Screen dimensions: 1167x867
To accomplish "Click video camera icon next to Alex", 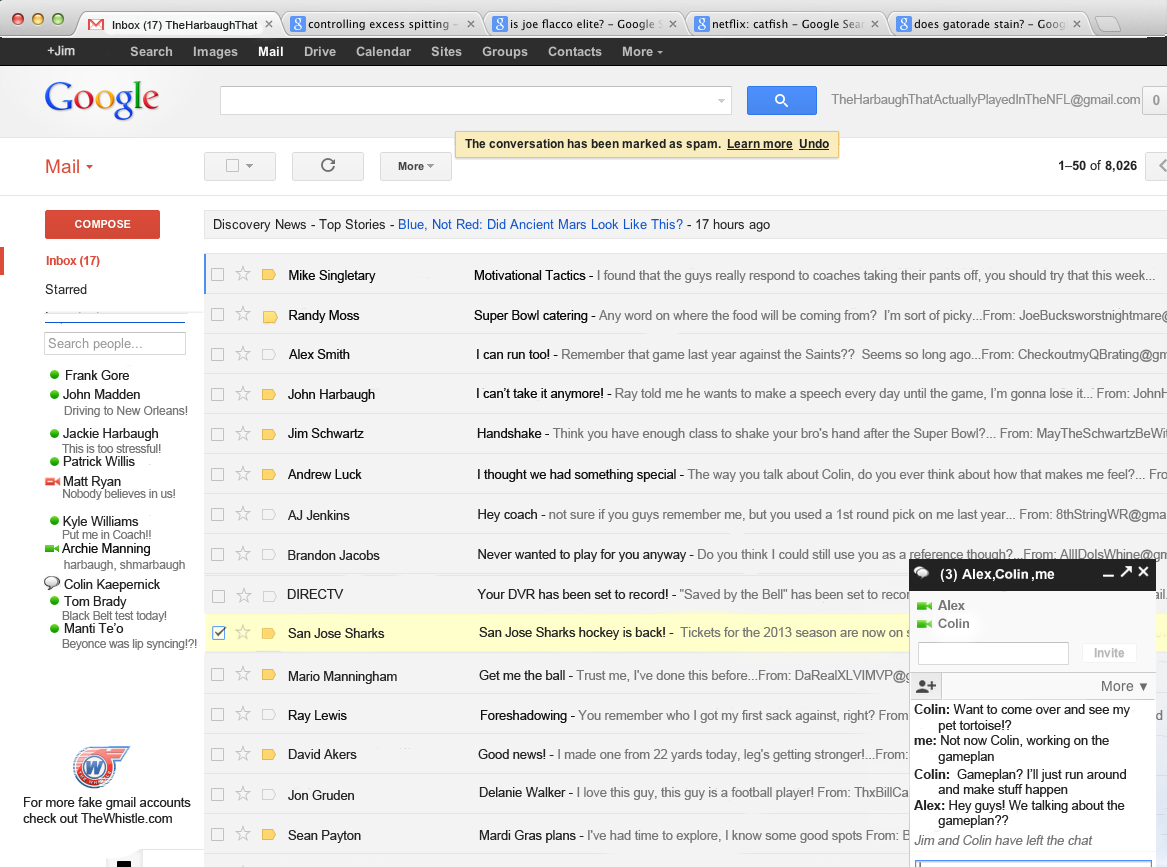I will 924,606.
